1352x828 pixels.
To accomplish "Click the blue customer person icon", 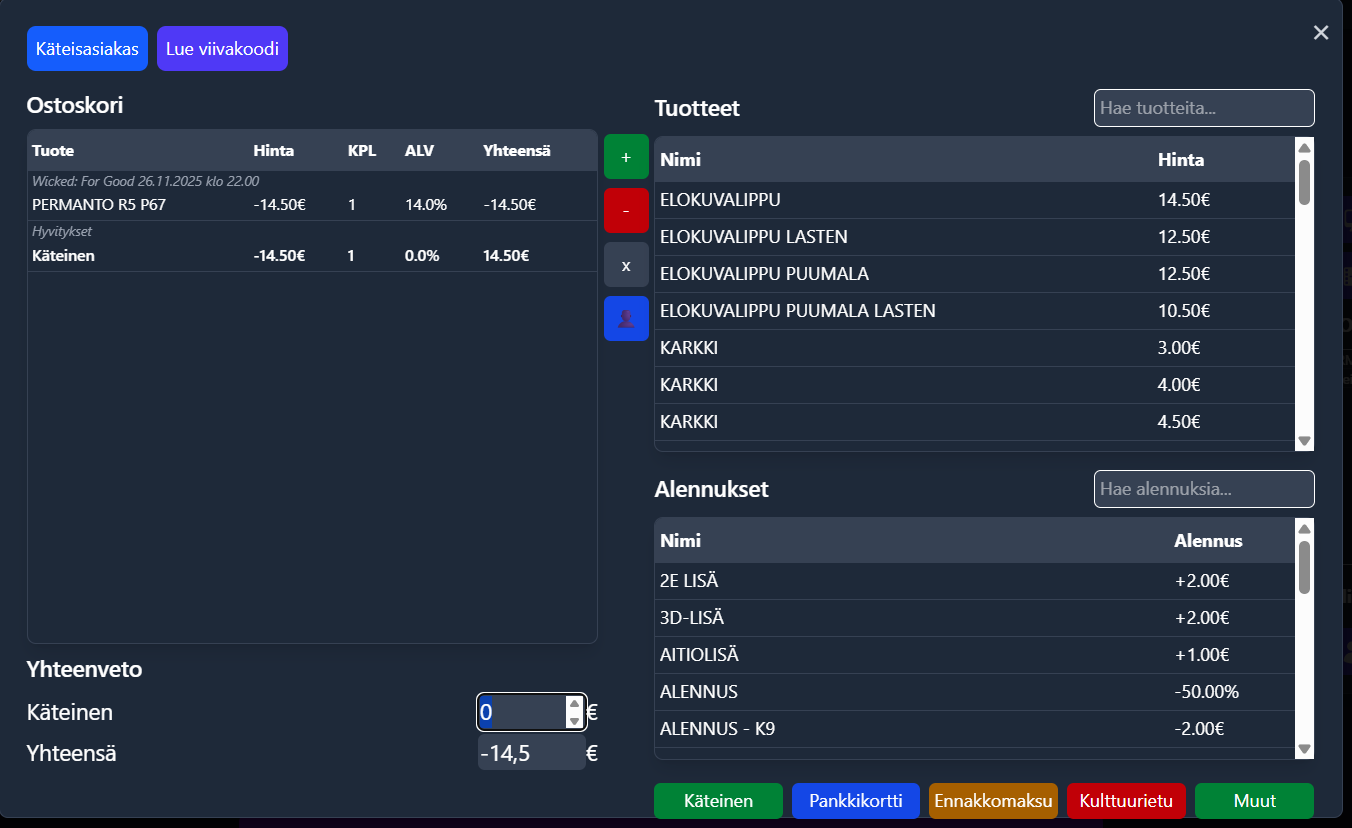I will (626, 318).
